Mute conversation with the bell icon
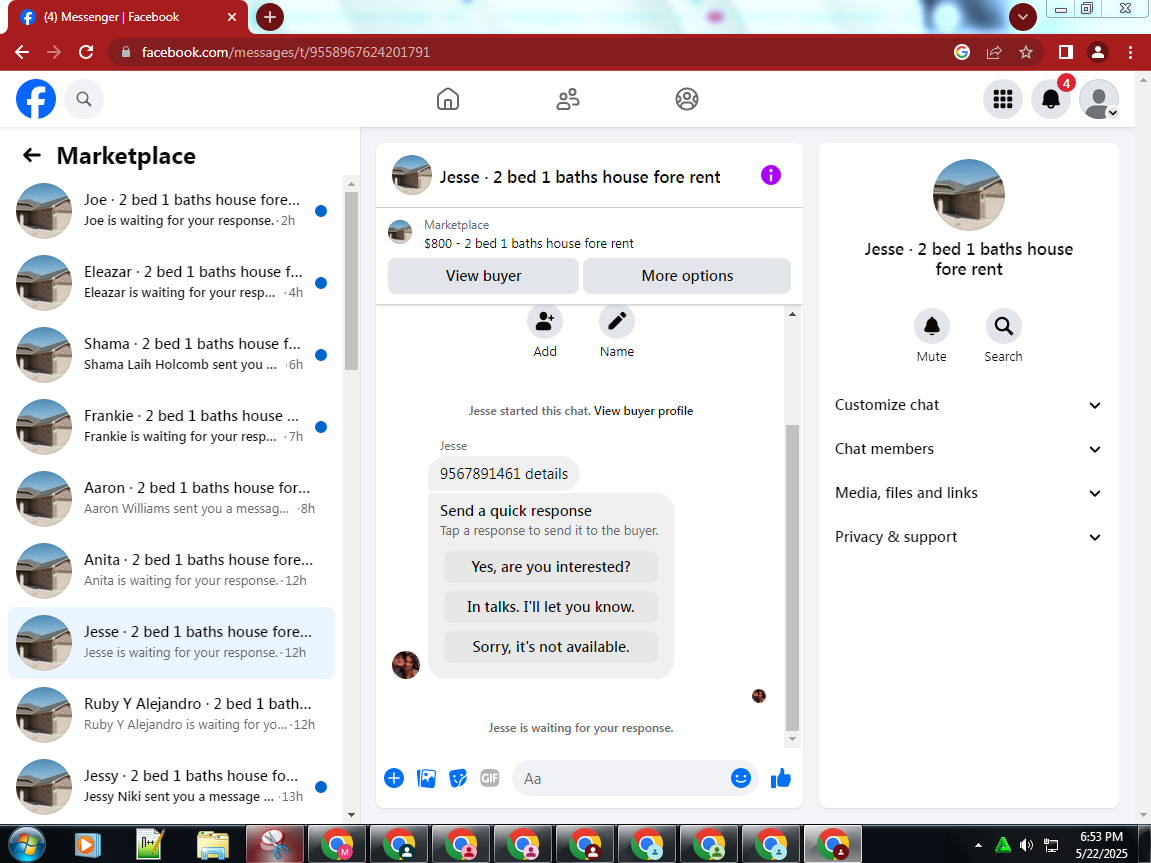The width and height of the screenshot is (1151, 863). pos(932,326)
